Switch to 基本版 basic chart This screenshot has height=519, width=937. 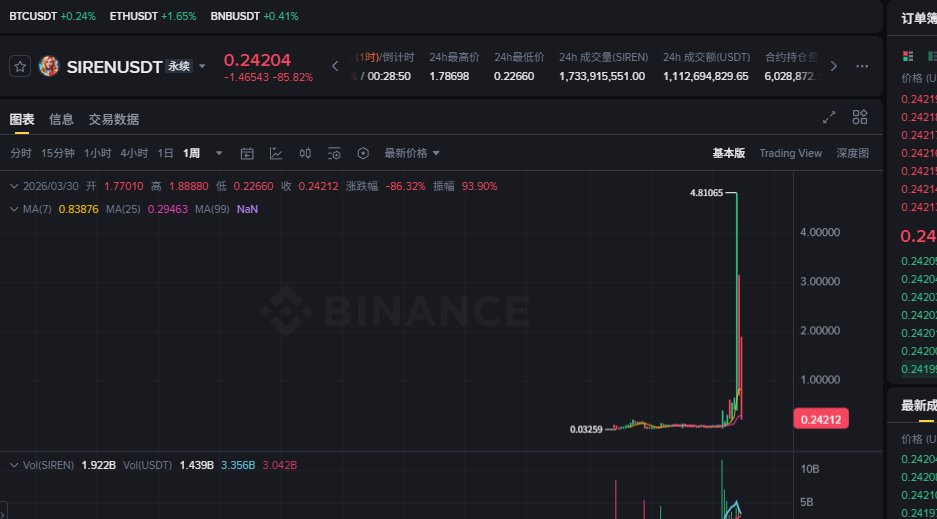(728, 153)
